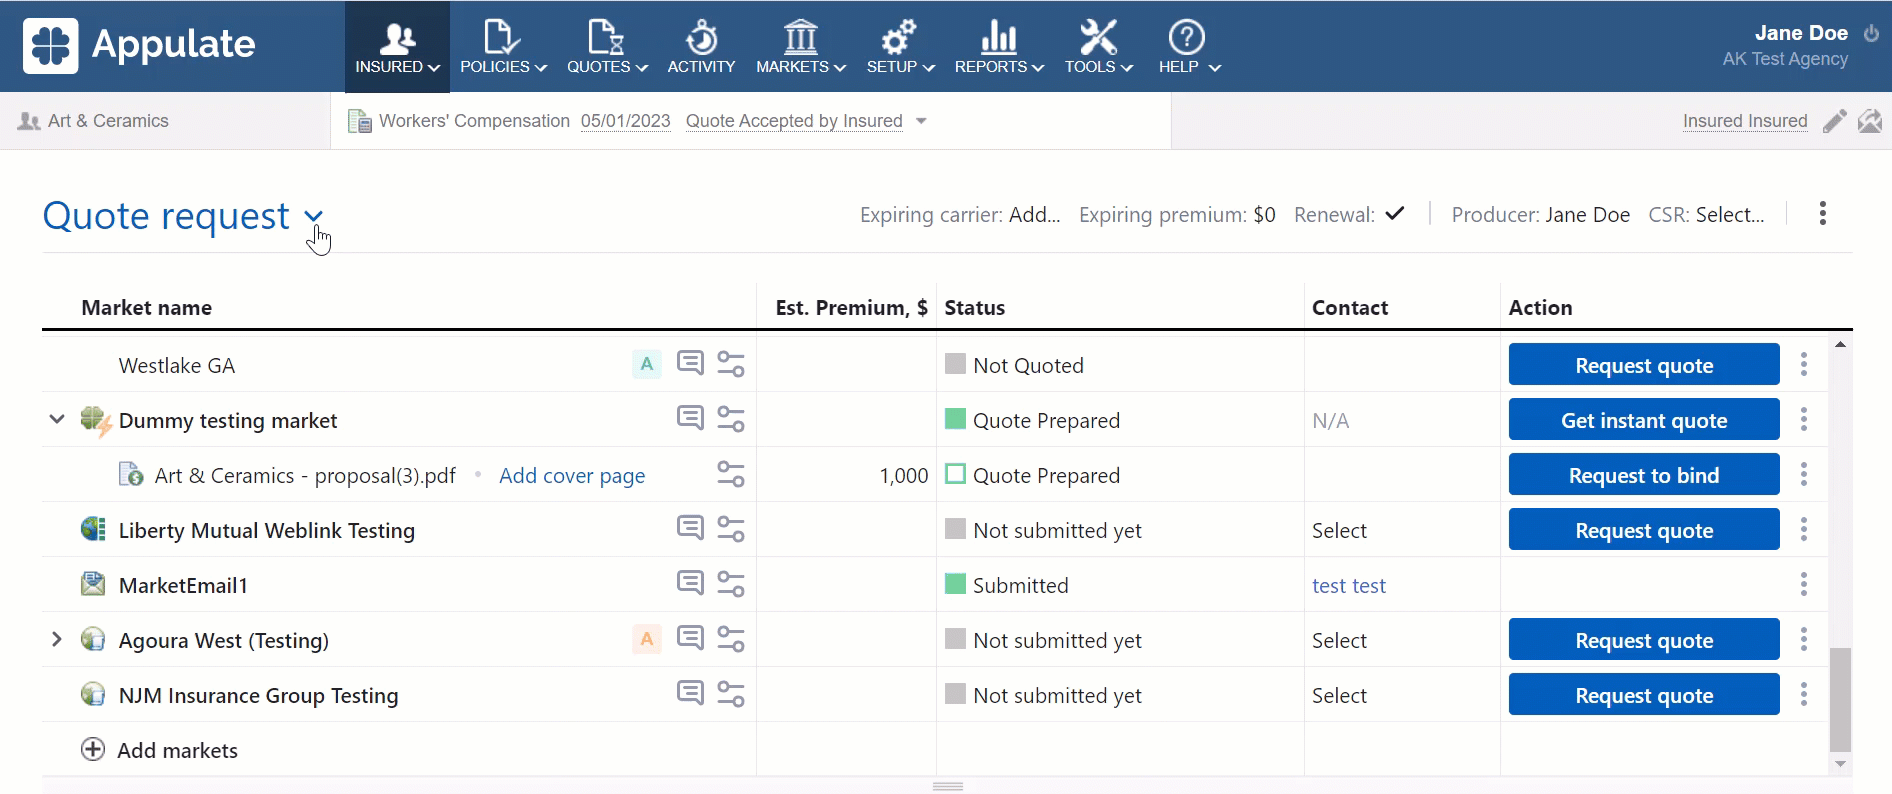
Task: Open the Reports menu
Action: tap(999, 47)
